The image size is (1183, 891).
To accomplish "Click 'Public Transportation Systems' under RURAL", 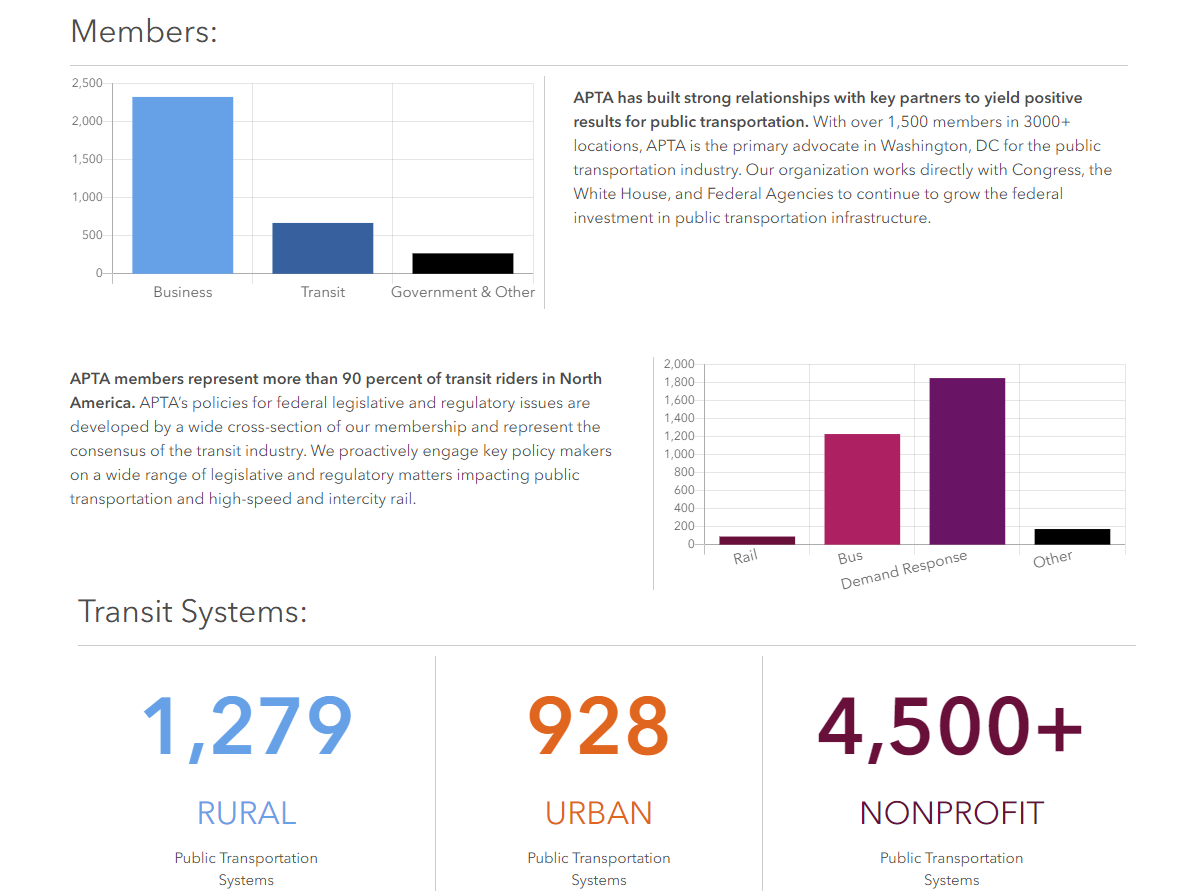I will pyautogui.click(x=246, y=869).
